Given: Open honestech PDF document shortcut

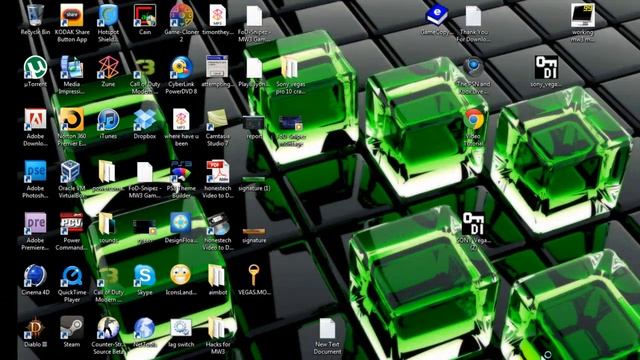Looking at the screenshot, I should [x=218, y=171].
